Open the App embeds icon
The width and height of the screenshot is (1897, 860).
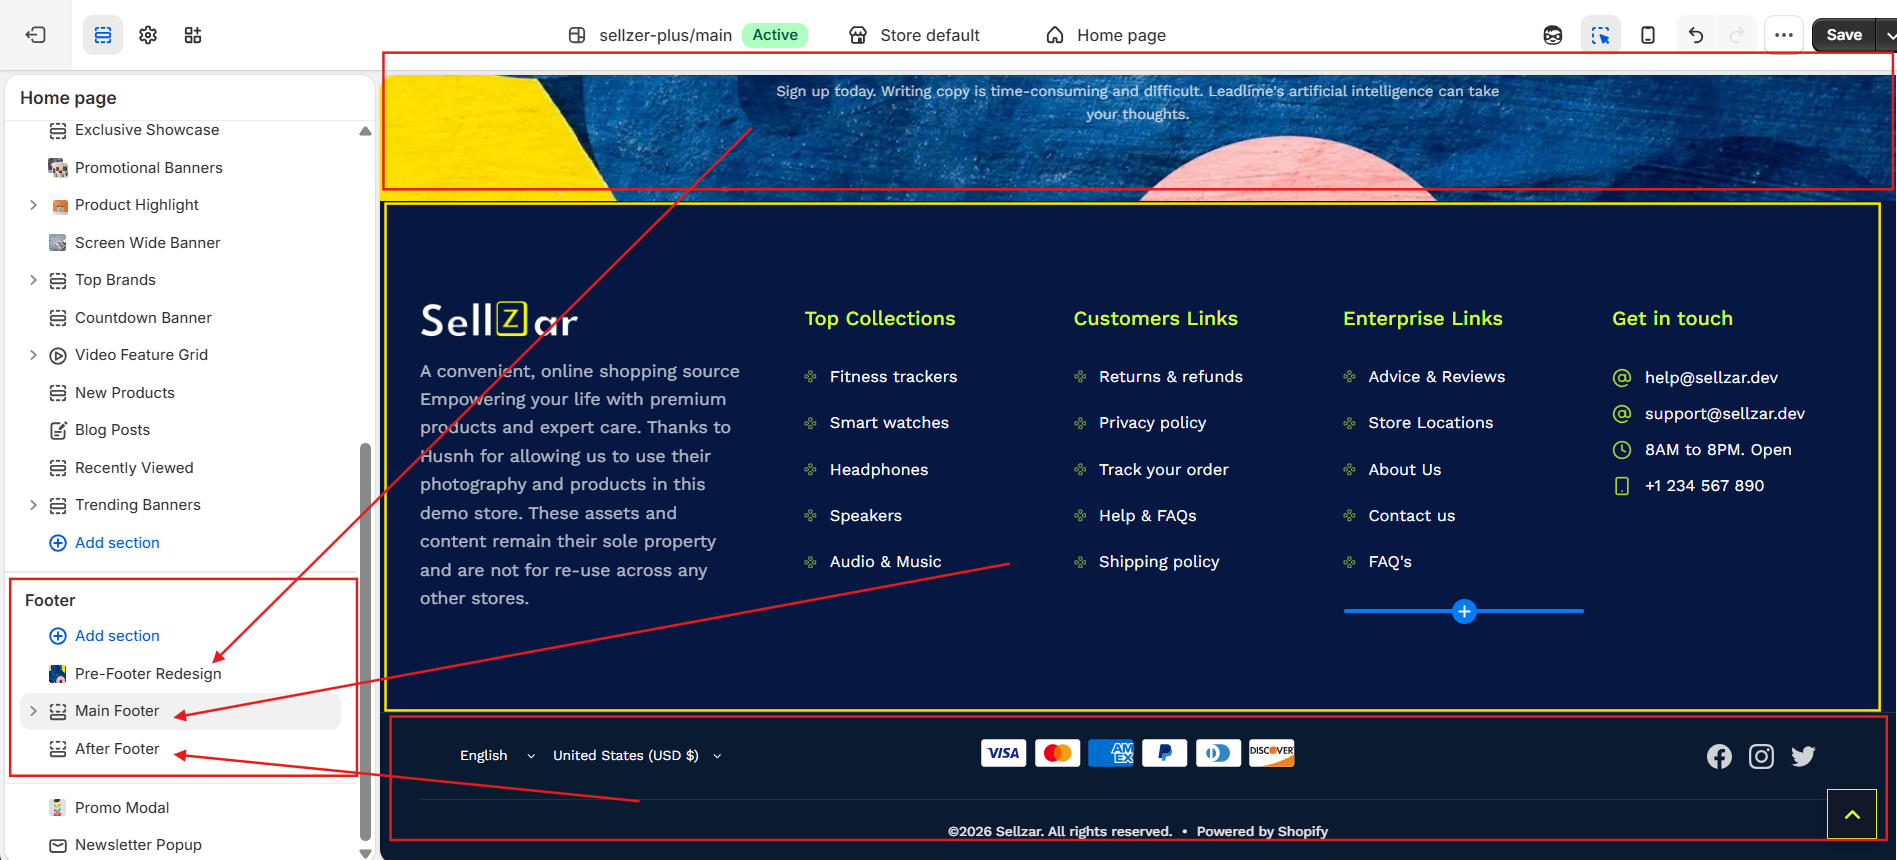[x=193, y=35]
